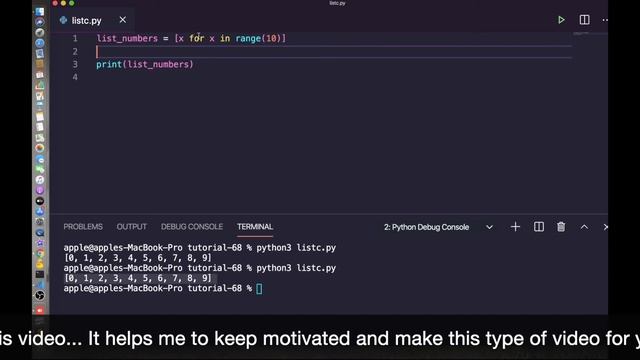Switch to the PROBLEMS panel tab
Image resolution: width=640 pixels, height=360 pixels.
tap(83, 227)
